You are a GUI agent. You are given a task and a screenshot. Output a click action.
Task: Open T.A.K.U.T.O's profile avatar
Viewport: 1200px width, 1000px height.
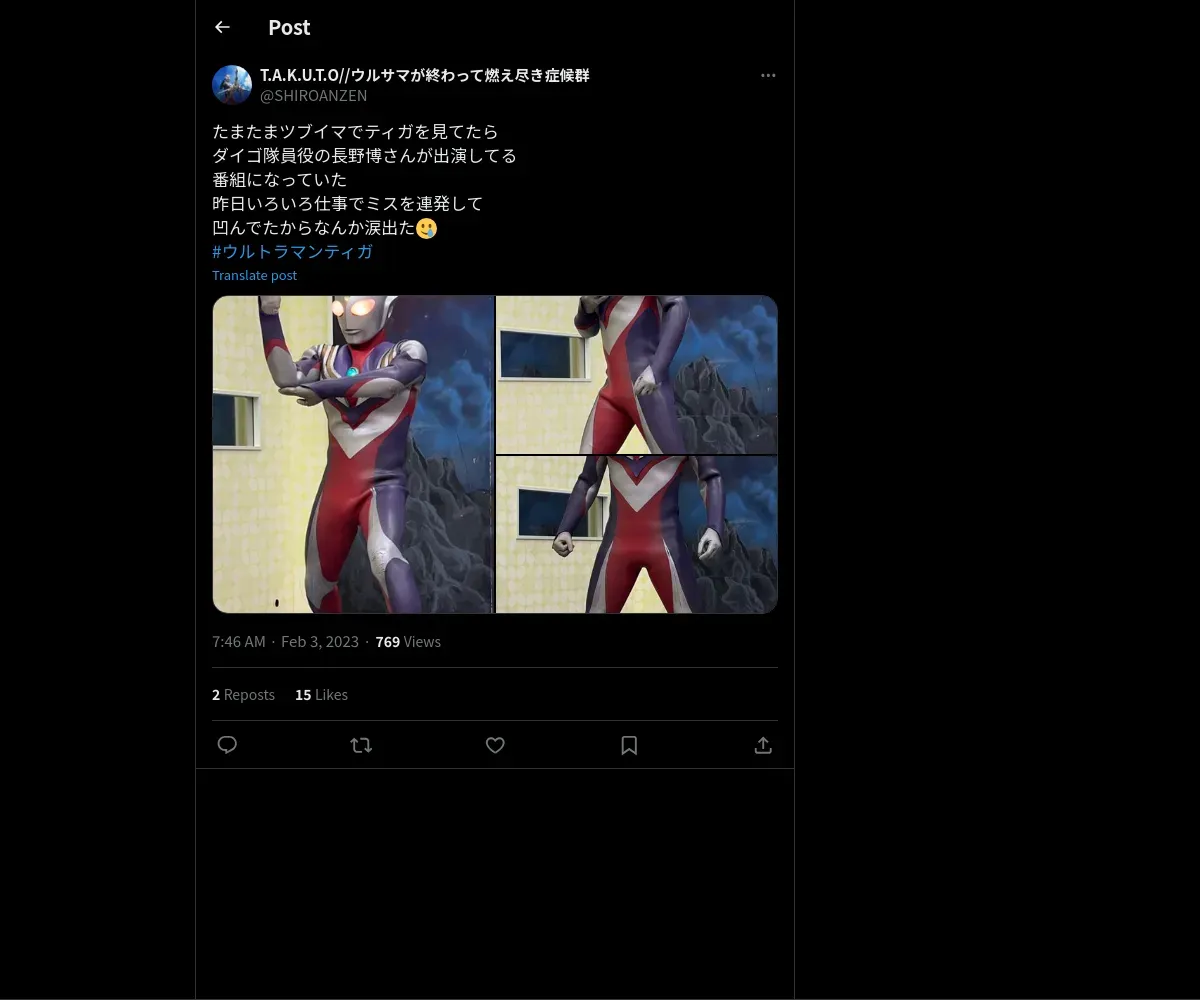232,85
